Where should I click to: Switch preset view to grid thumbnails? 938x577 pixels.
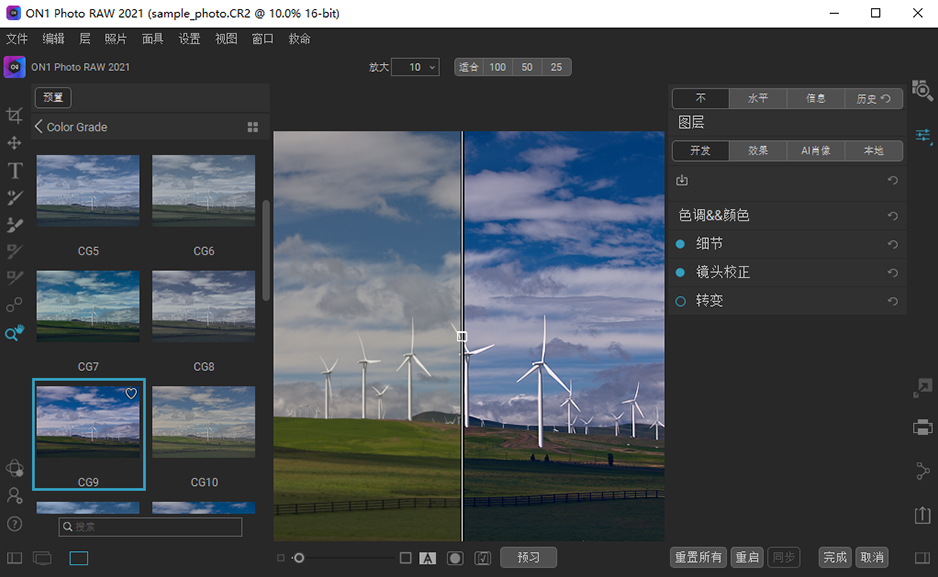click(x=253, y=127)
